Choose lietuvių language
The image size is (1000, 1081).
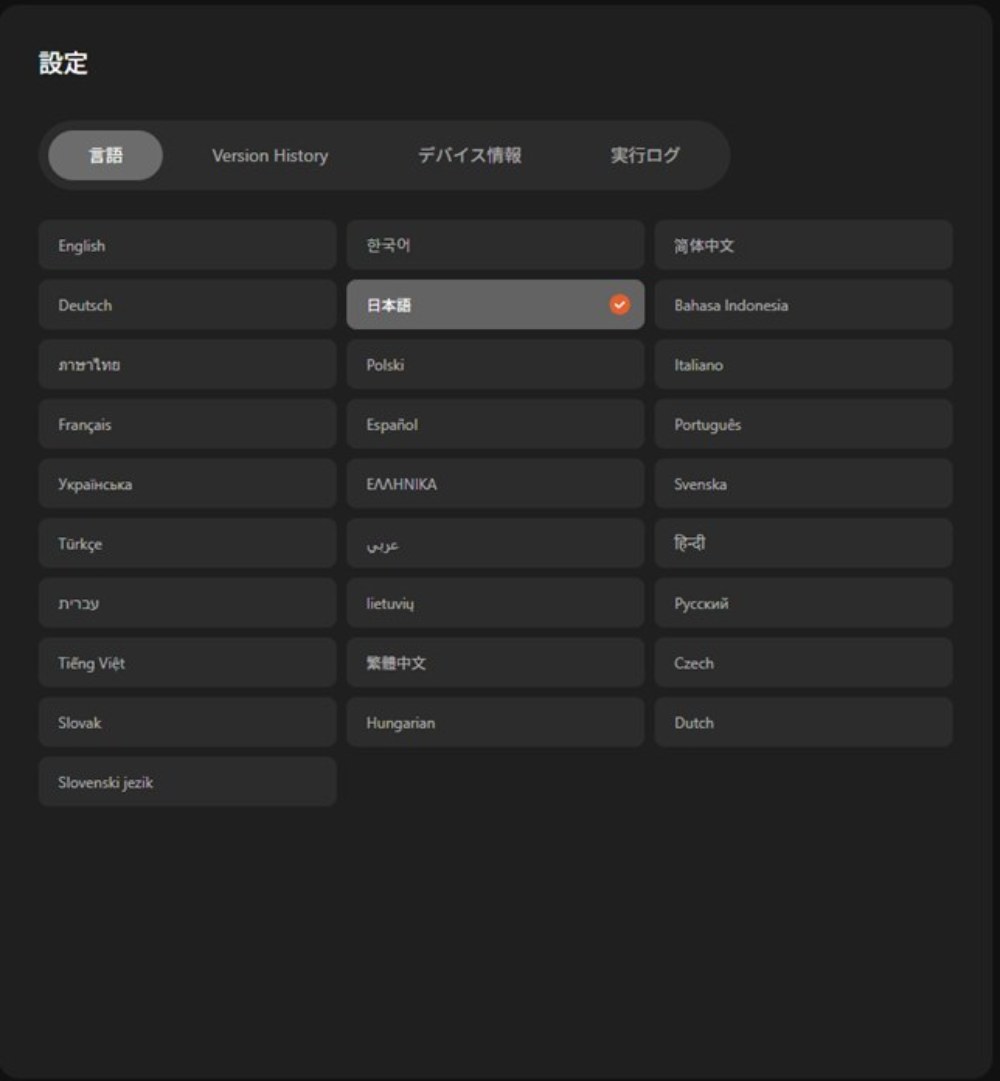pyautogui.click(x=496, y=603)
